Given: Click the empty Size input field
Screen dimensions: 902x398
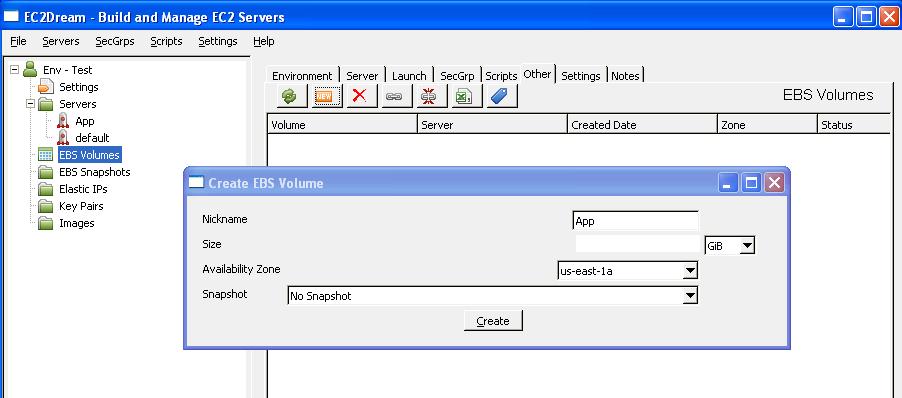Looking at the screenshot, I should point(638,244).
